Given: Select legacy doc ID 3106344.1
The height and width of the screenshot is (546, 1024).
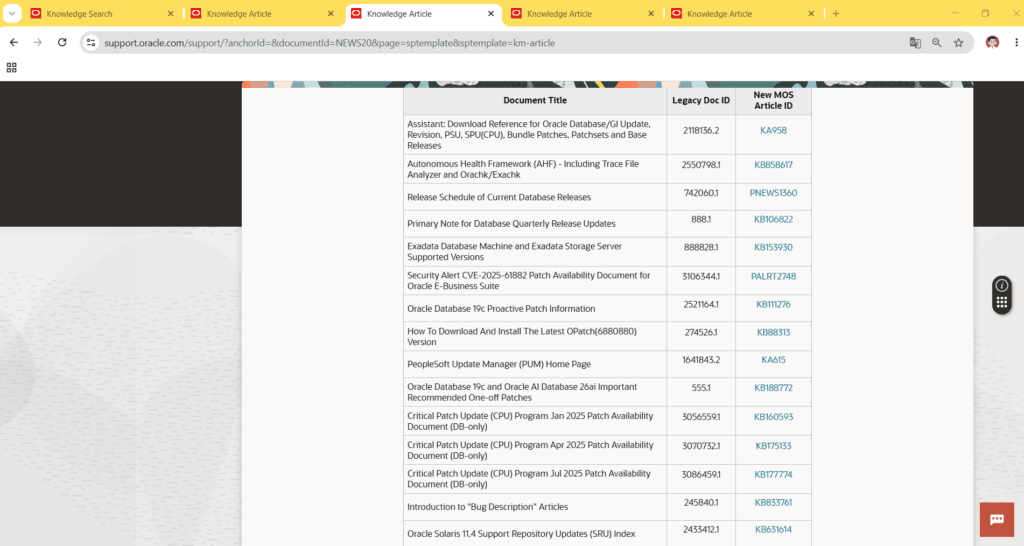Looking at the screenshot, I should tap(701, 276).
